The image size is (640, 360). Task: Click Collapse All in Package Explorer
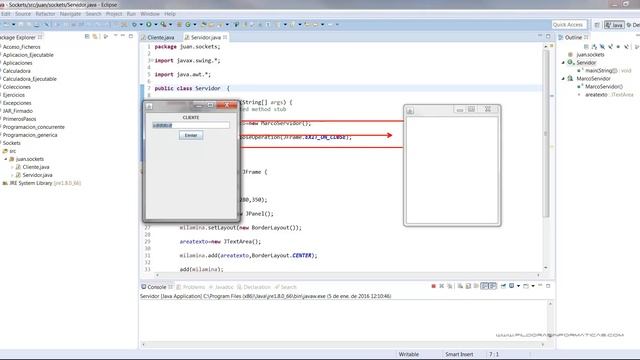click(87, 36)
